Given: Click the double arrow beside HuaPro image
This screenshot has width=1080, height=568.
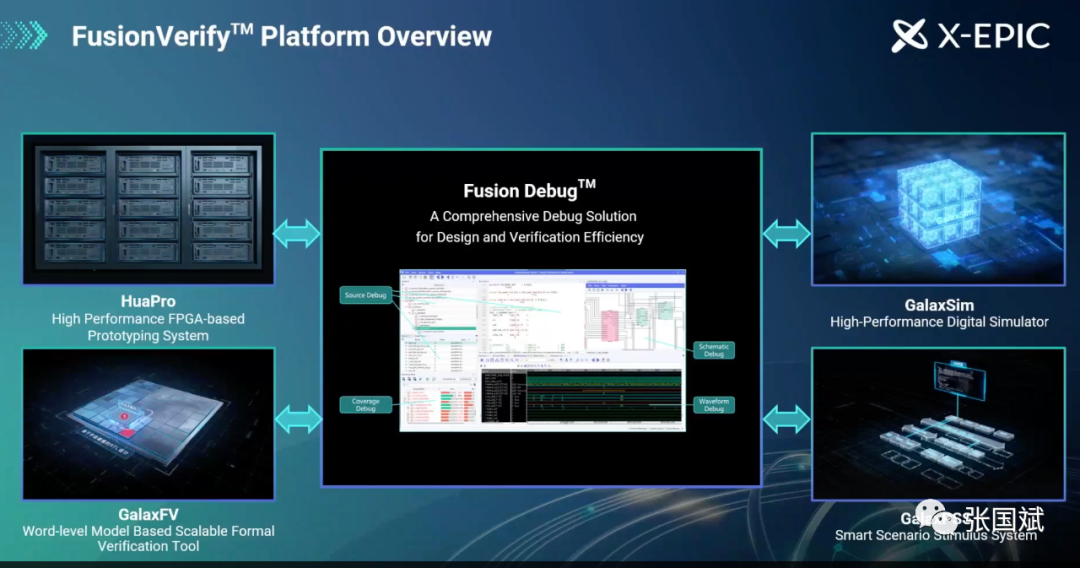Looking at the screenshot, I should point(297,234).
